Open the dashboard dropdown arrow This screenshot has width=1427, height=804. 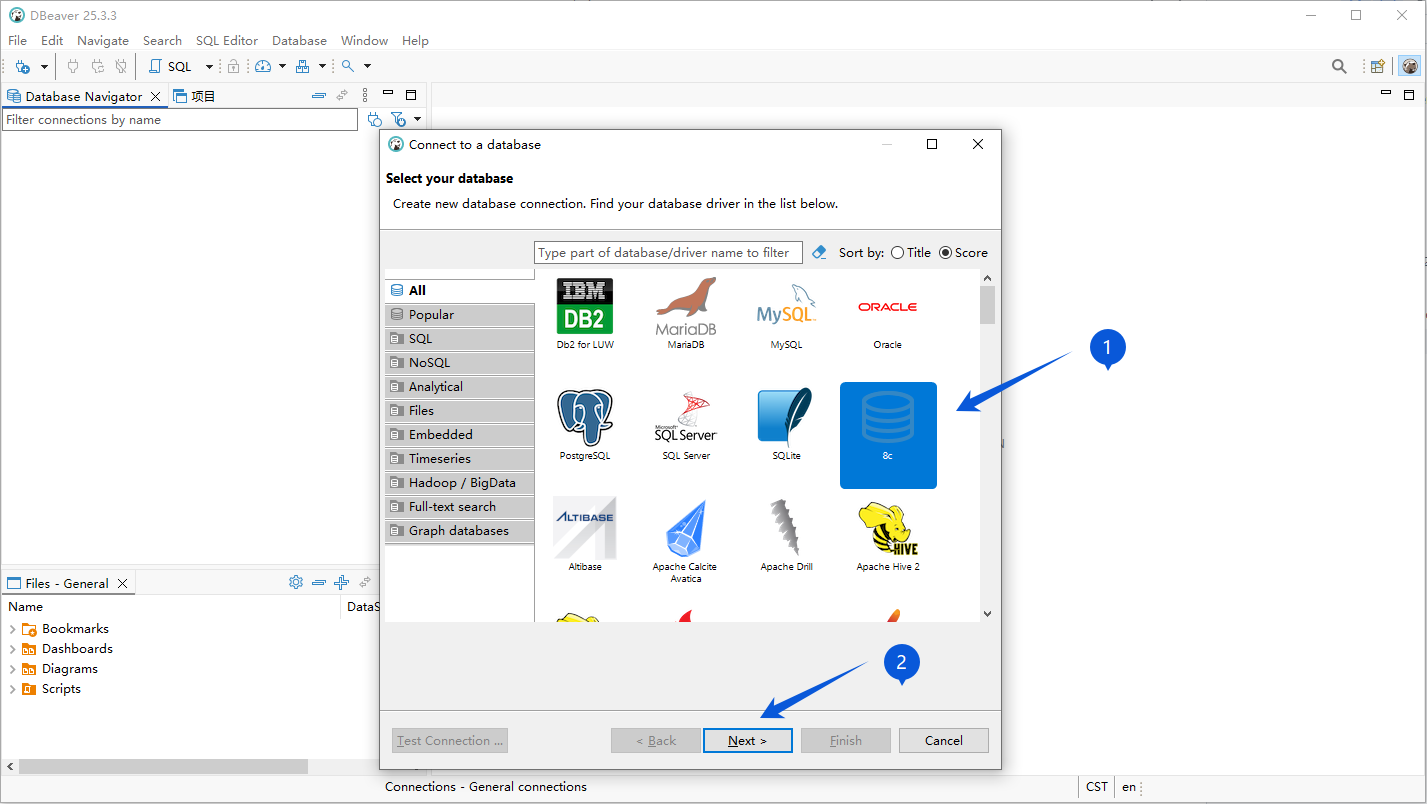[282, 67]
